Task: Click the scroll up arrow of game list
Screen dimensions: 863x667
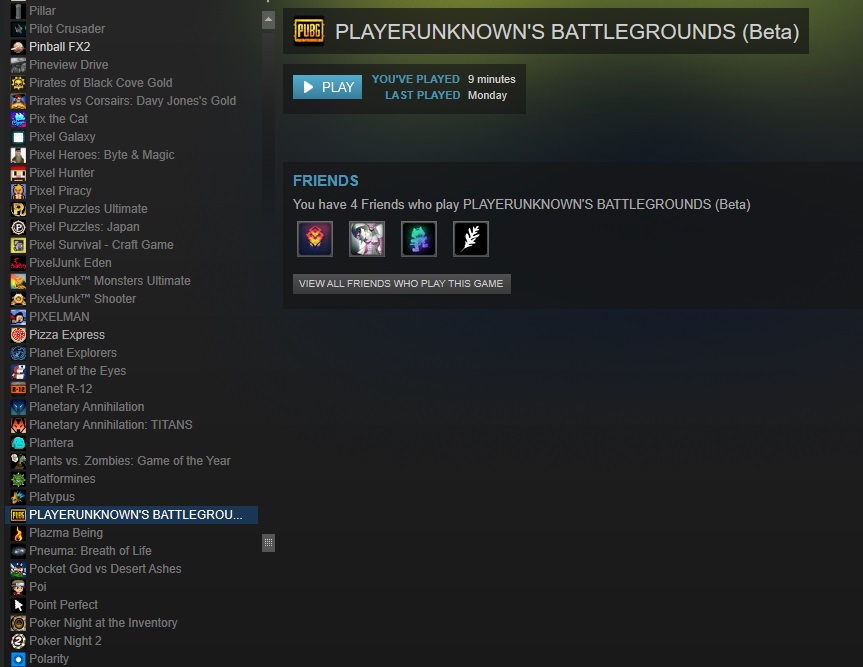Action: (x=269, y=20)
